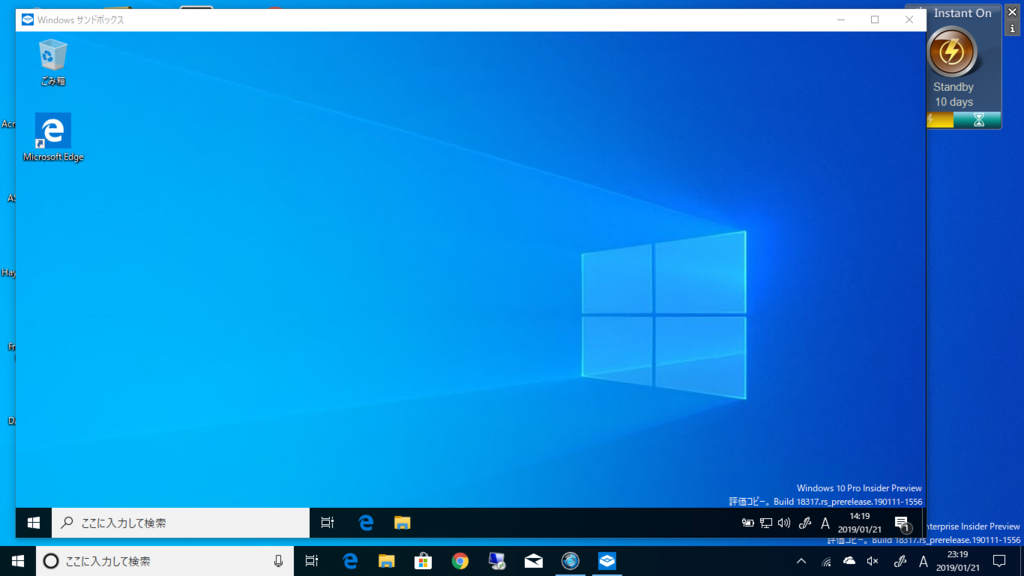Screen dimensions: 1024x576
Task: Click the Instant On lightning power button
Action: [952, 52]
